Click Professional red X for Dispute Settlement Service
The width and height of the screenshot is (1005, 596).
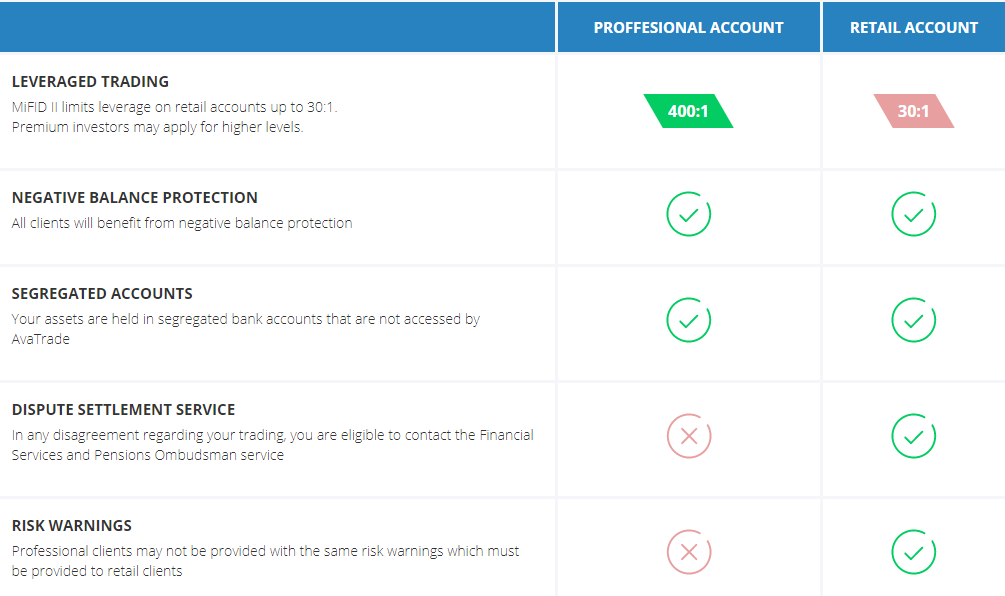(x=688, y=436)
